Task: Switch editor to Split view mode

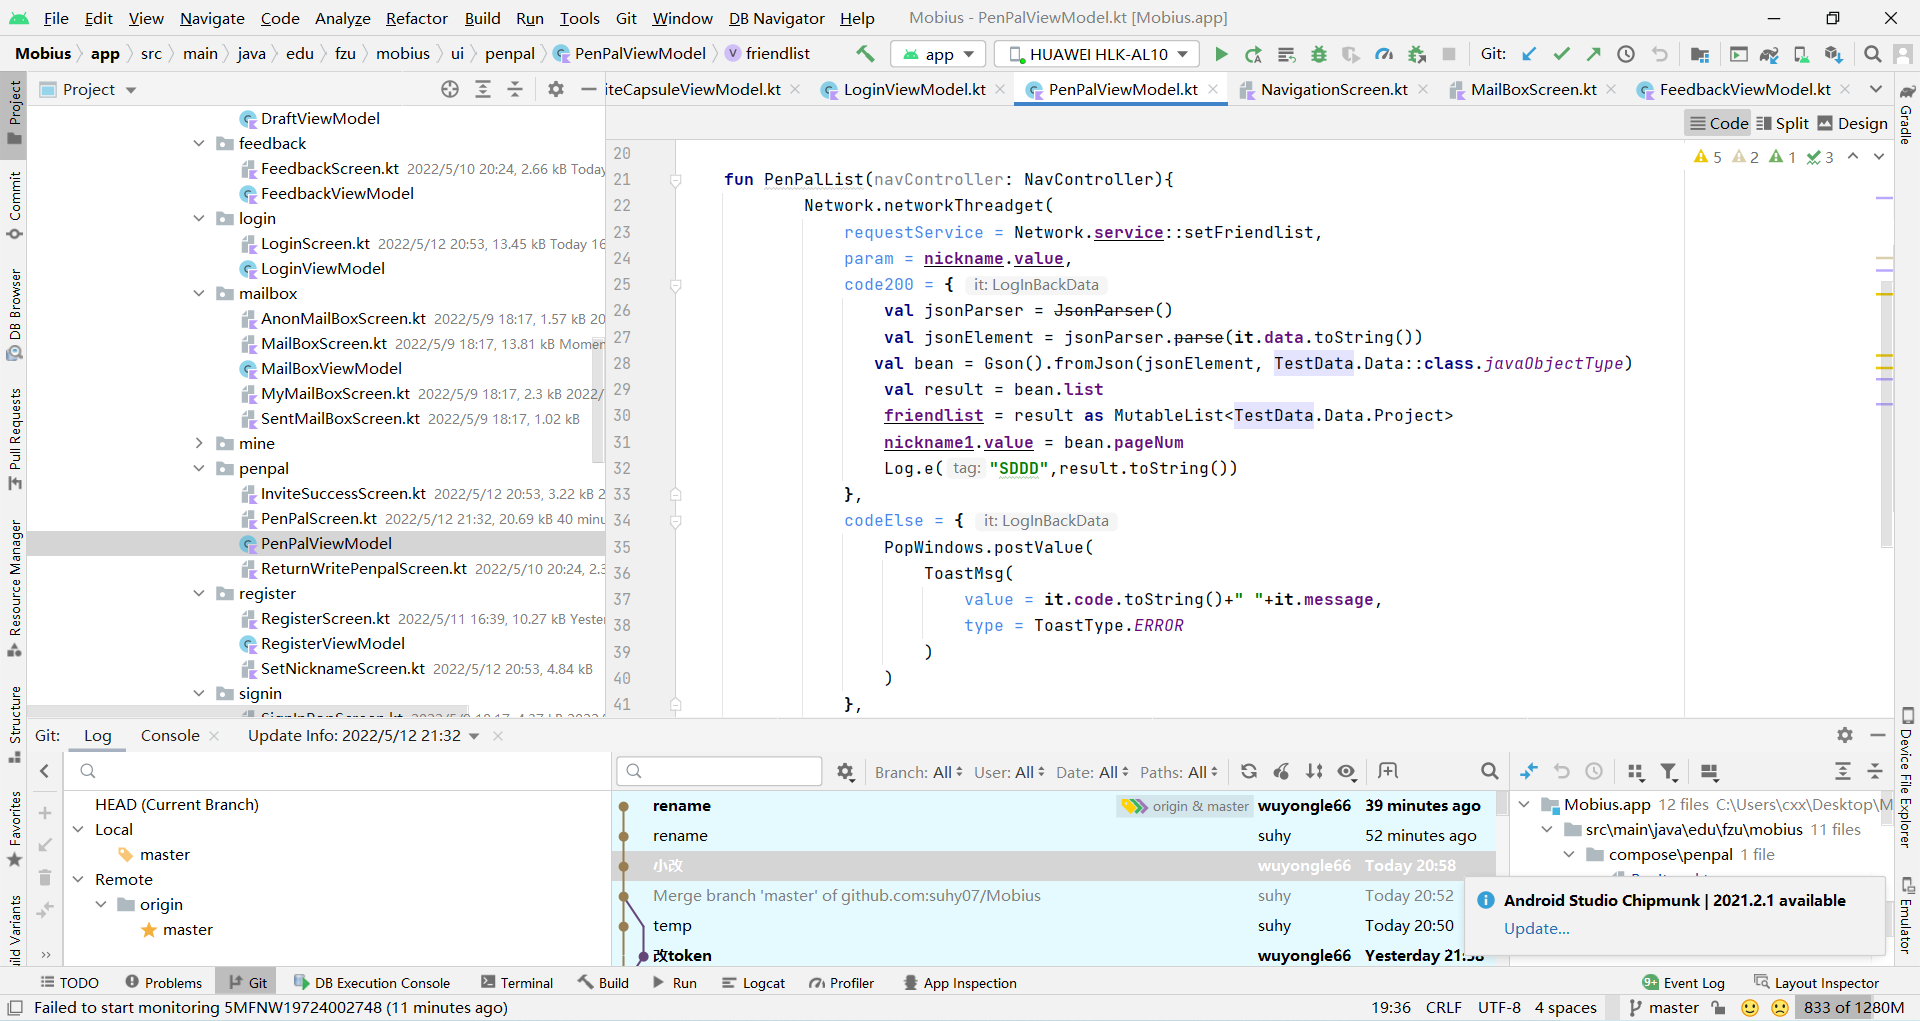Action: 1782,123
